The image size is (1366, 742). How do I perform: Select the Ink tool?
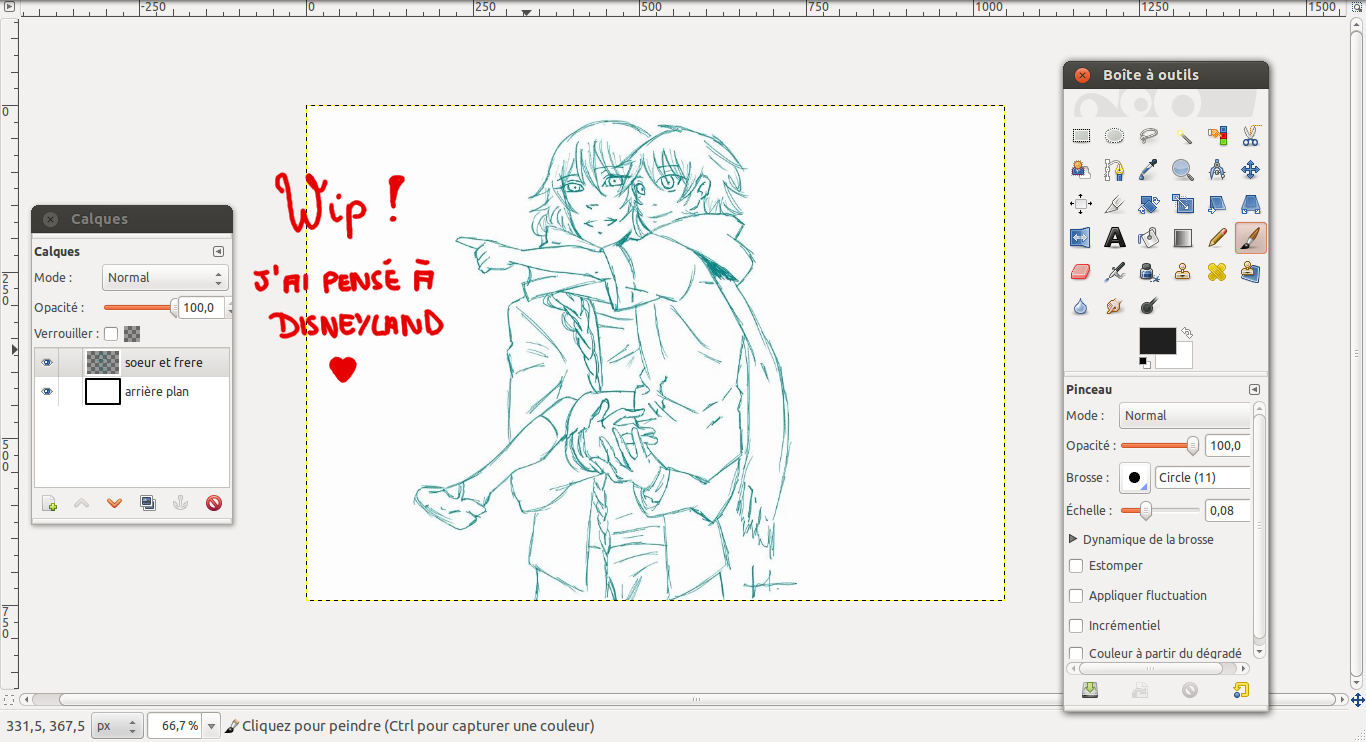pyautogui.click(x=1149, y=272)
